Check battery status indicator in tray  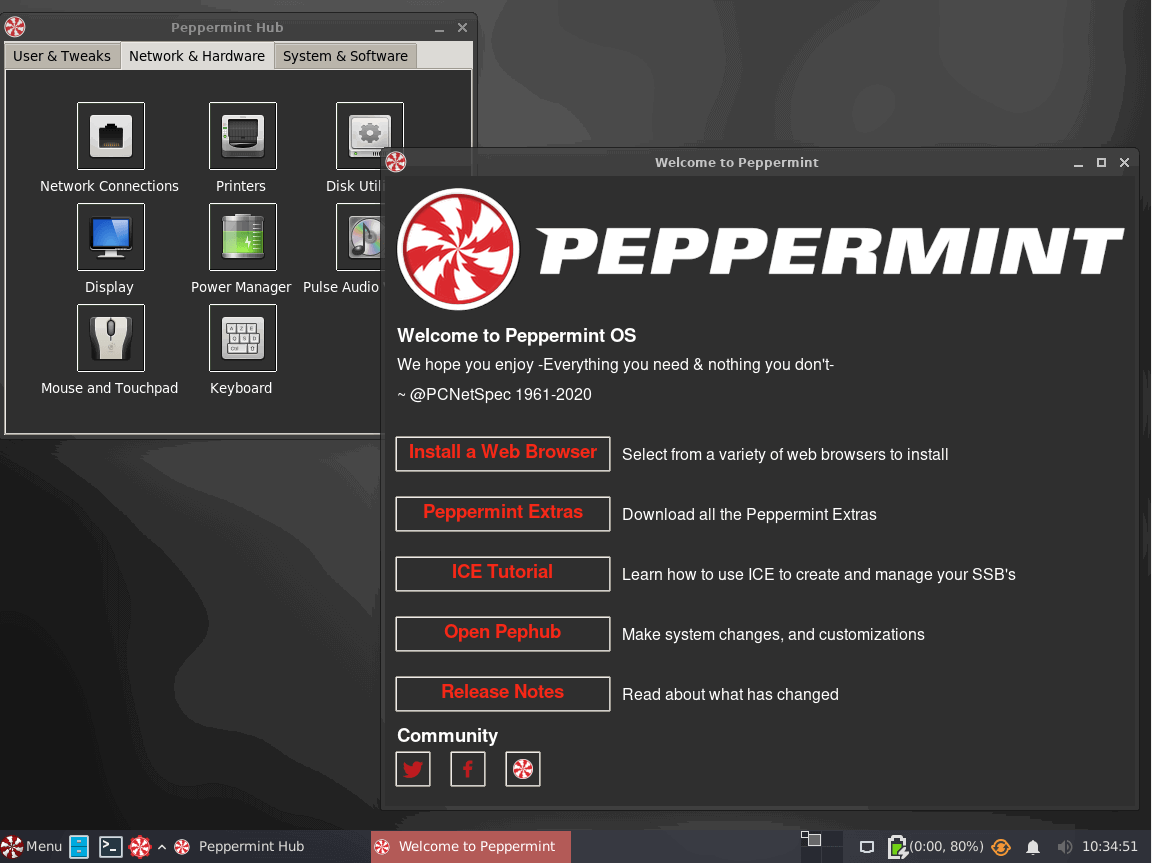pos(935,847)
